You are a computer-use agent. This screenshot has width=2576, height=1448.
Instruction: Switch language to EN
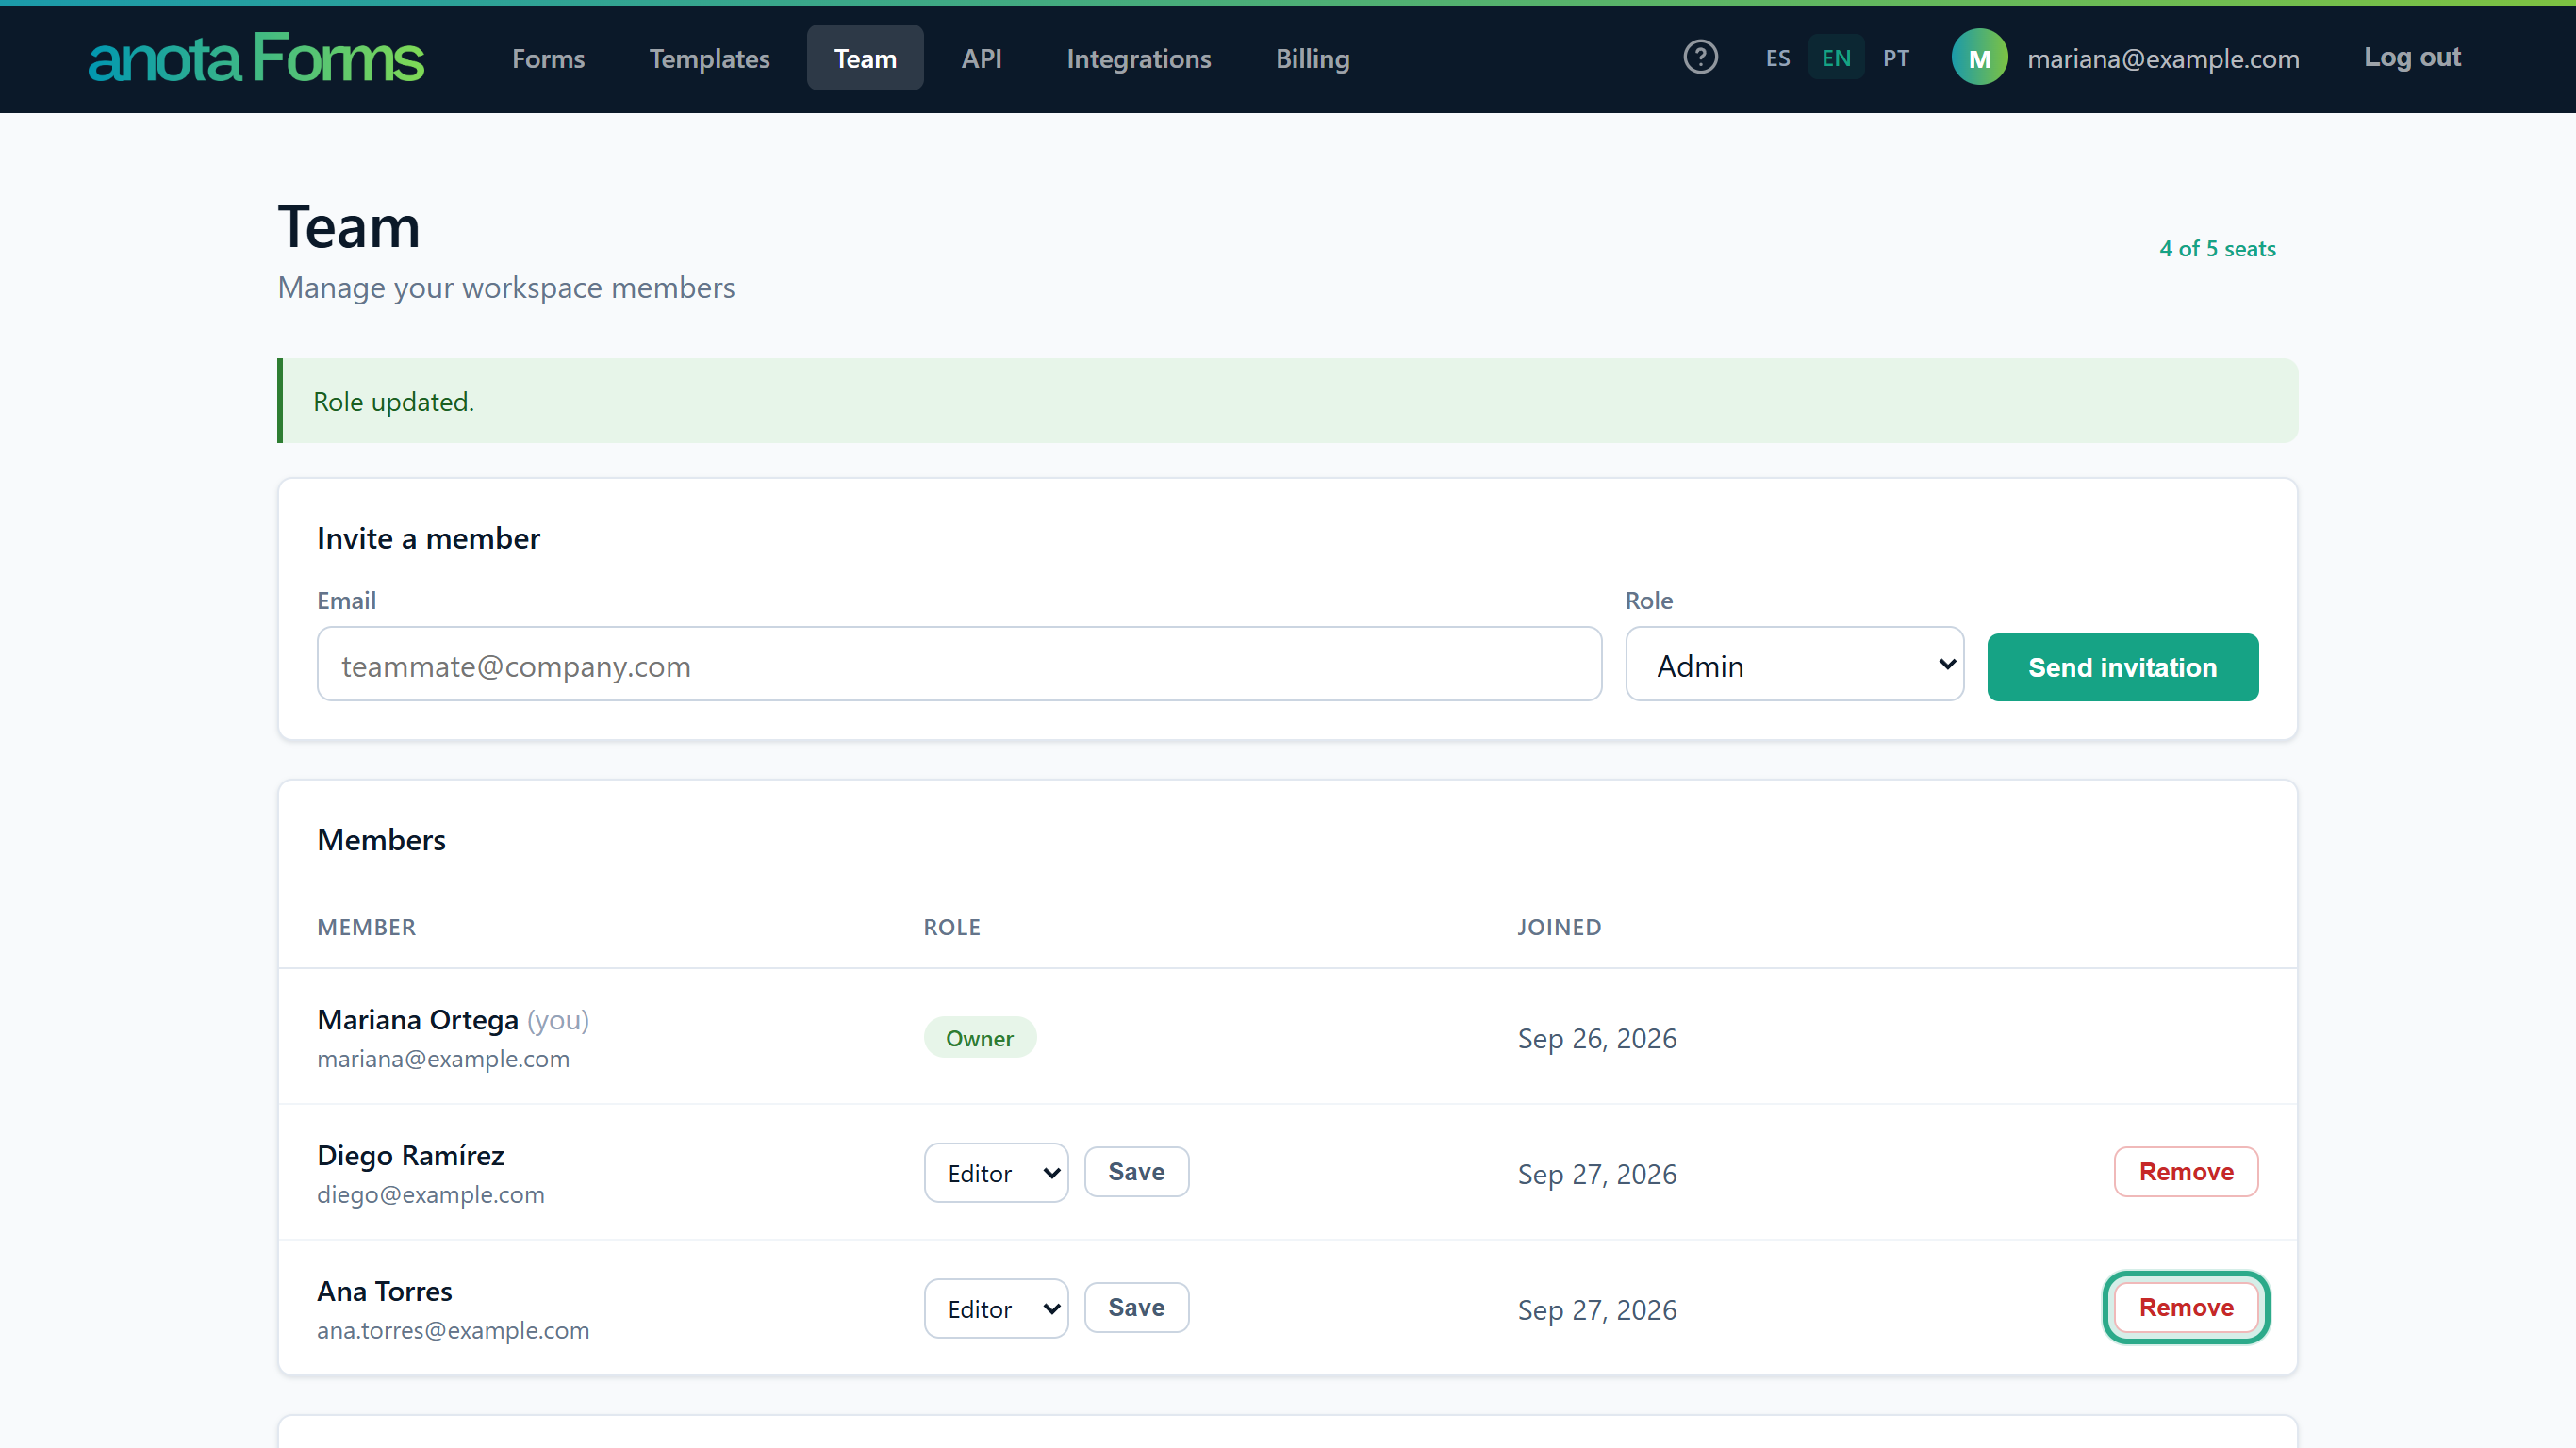click(x=1835, y=58)
